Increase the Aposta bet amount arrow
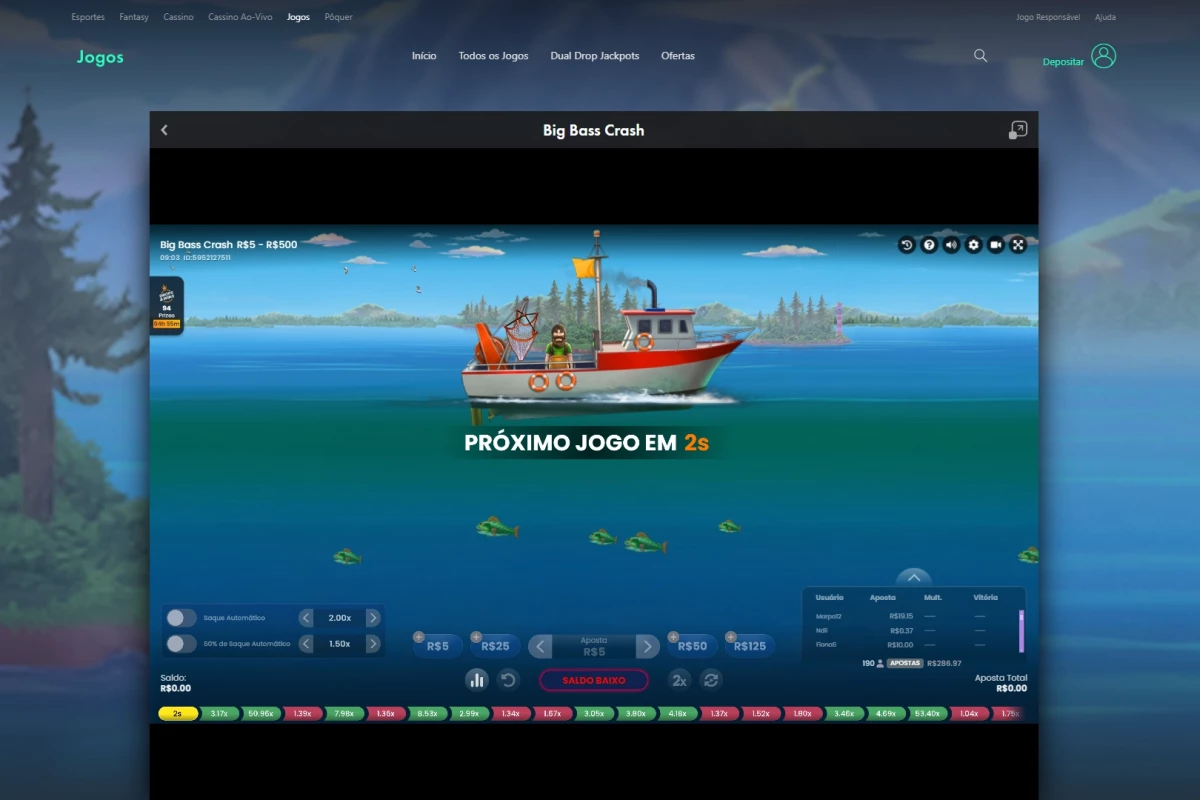 coord(648,646)
